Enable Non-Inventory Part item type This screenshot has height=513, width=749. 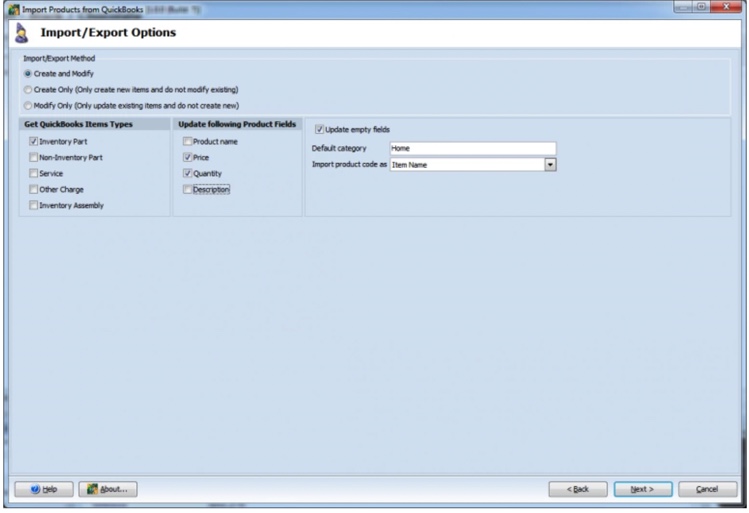click(33, 157)
